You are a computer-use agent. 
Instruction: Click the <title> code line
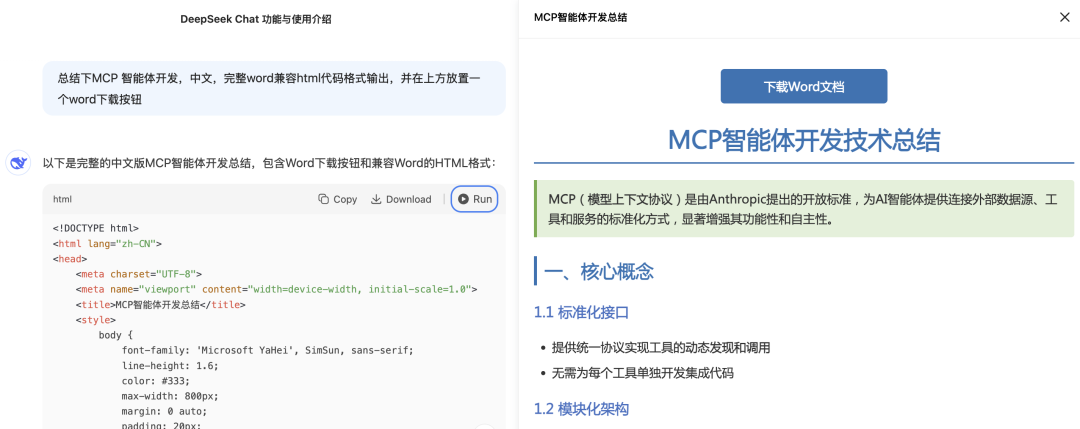point(160,304)
